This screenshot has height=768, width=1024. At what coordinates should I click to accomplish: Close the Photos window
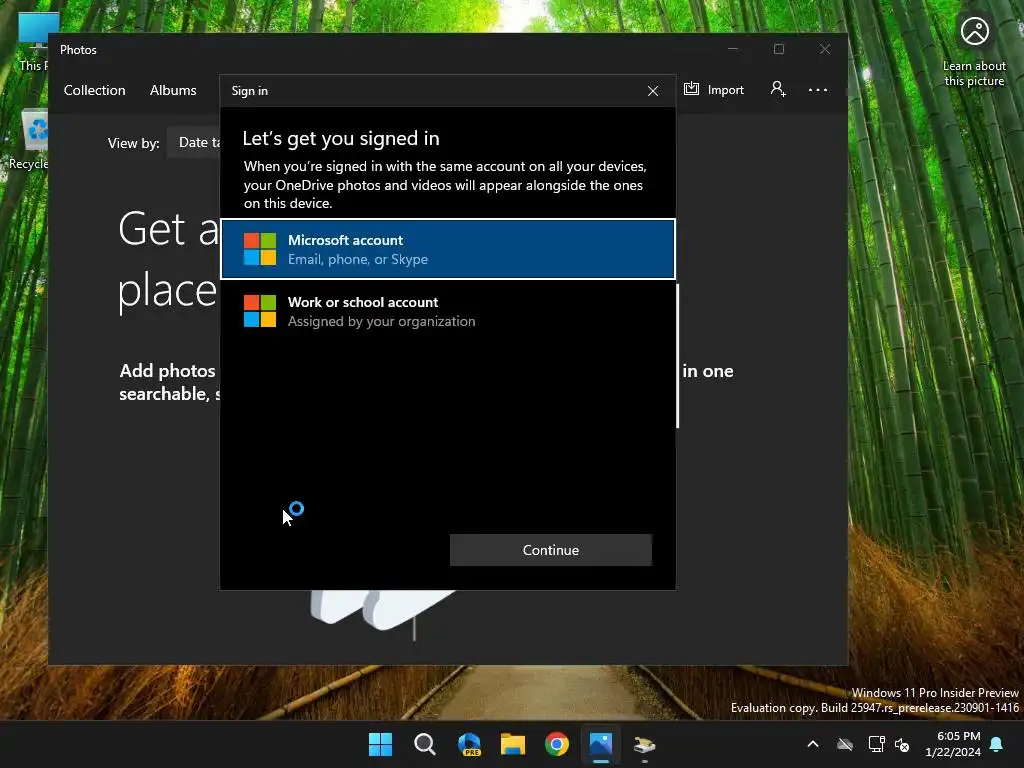pos(825,49)
